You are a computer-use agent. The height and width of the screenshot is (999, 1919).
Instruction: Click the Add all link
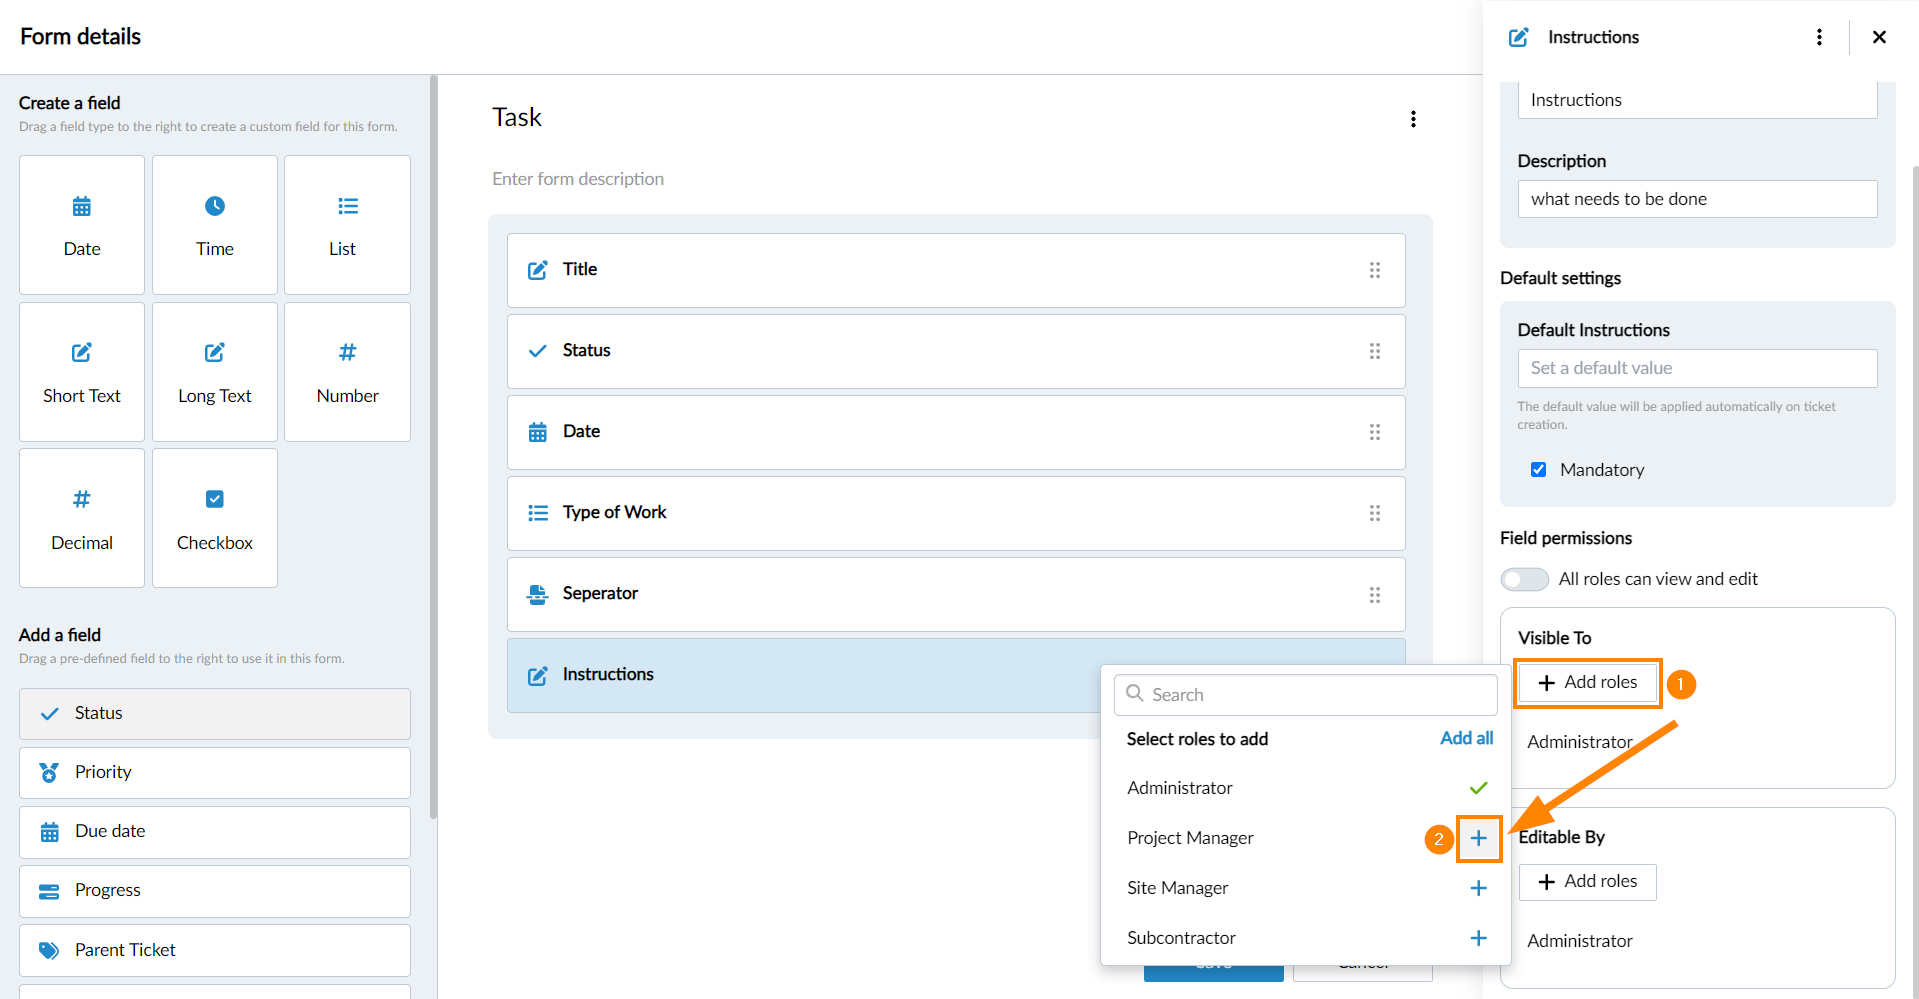click(x=1466, y=738)
